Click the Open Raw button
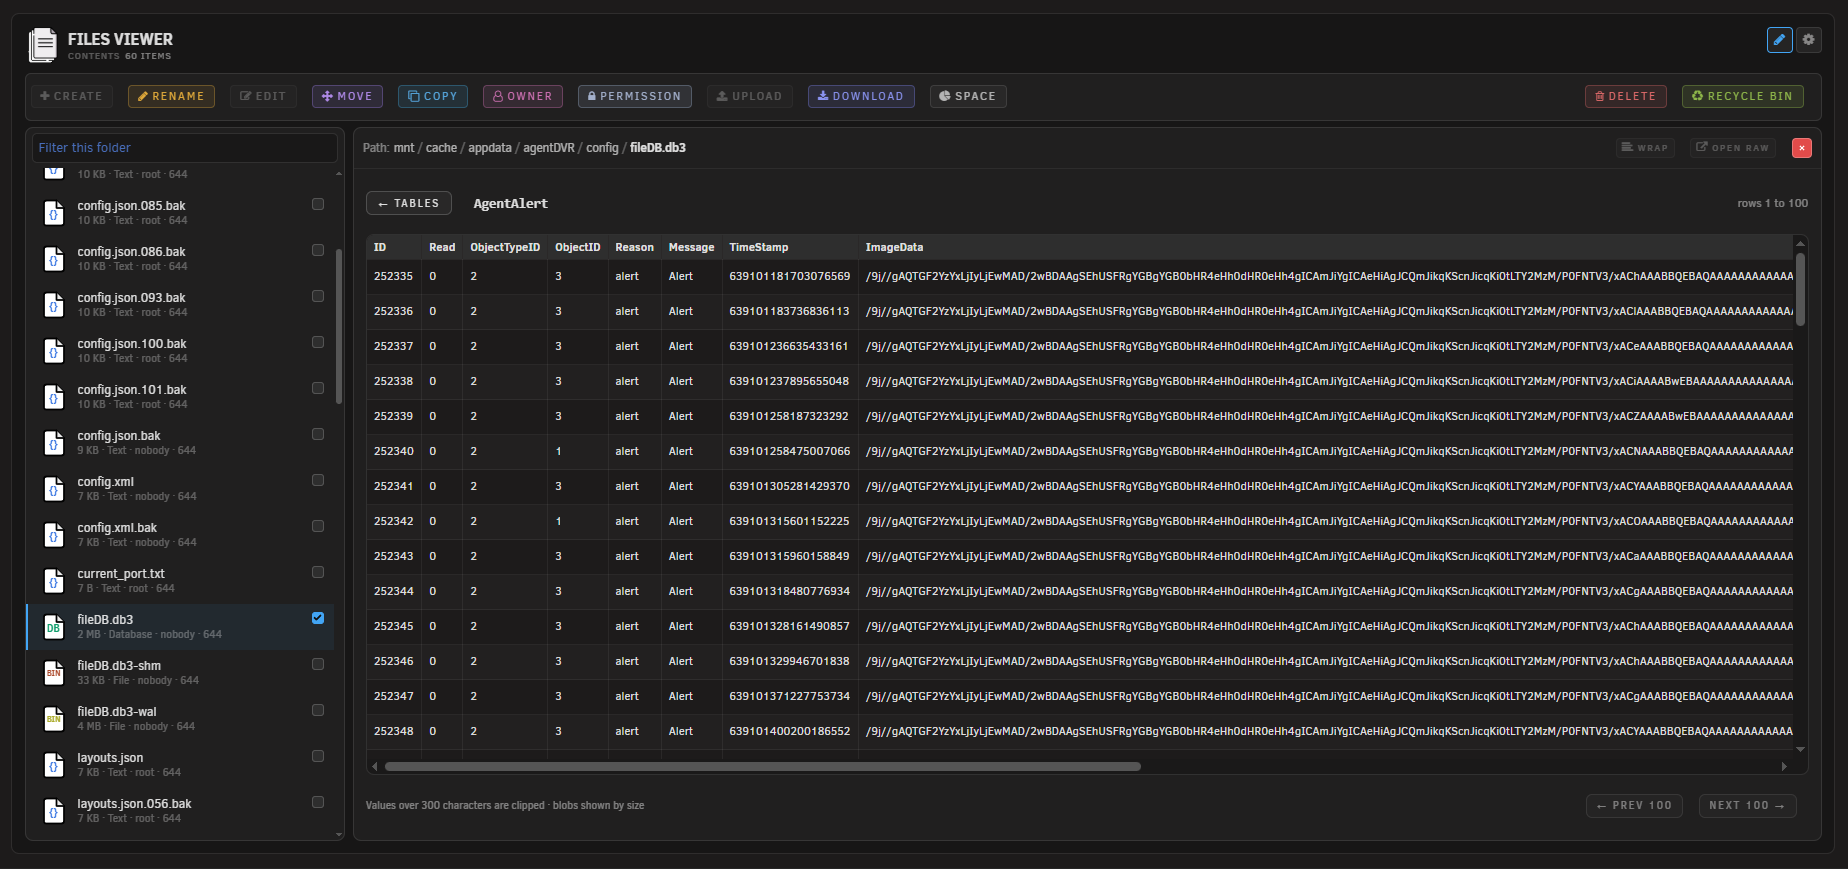Viewport: 1848px width, 869px height. 1733,148
